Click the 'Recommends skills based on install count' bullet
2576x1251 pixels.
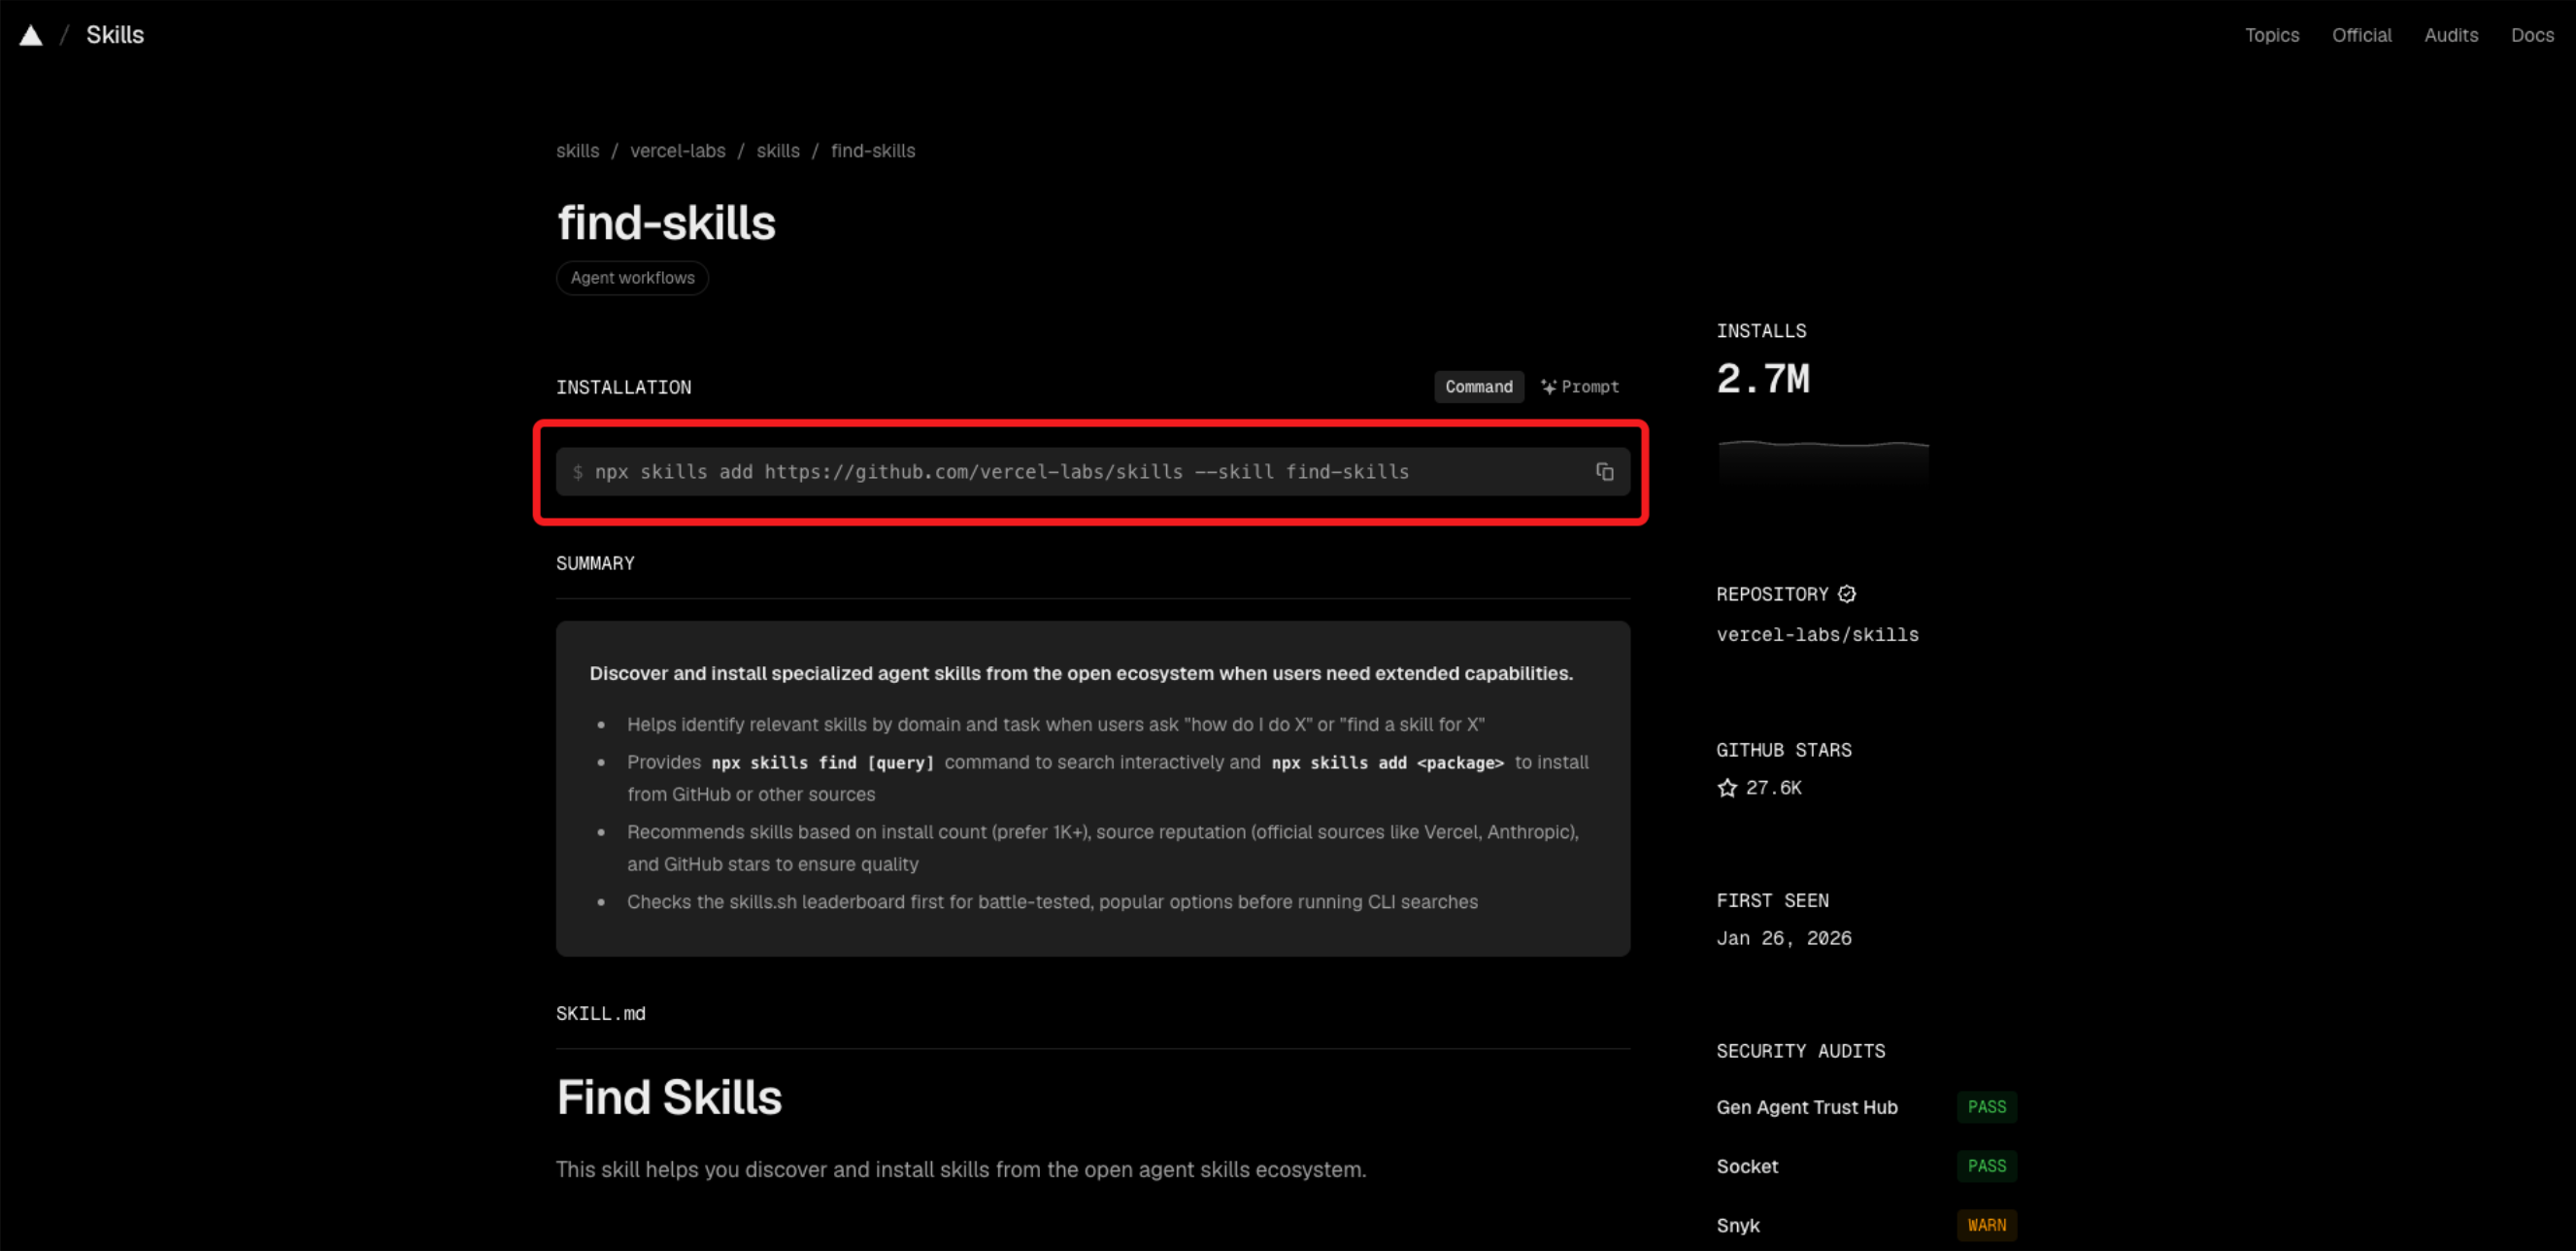1103,848
